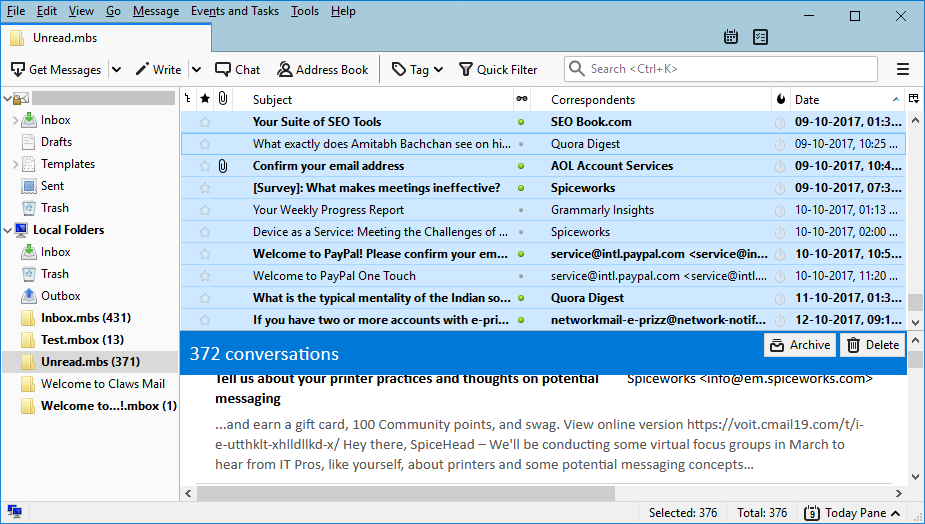Select the Drafts folder
Image resolution: width=925 pixels, height=524 pixels.
click(x=56, y=142)
